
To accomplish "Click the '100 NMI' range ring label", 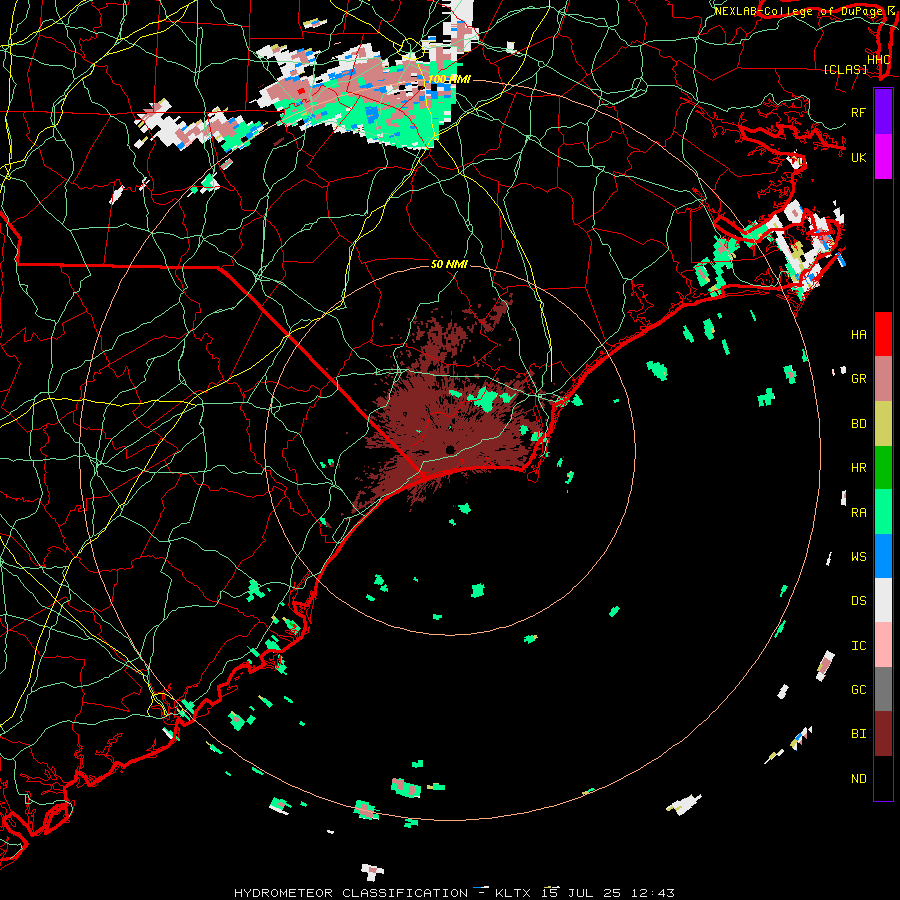I will tap(449, 79).
